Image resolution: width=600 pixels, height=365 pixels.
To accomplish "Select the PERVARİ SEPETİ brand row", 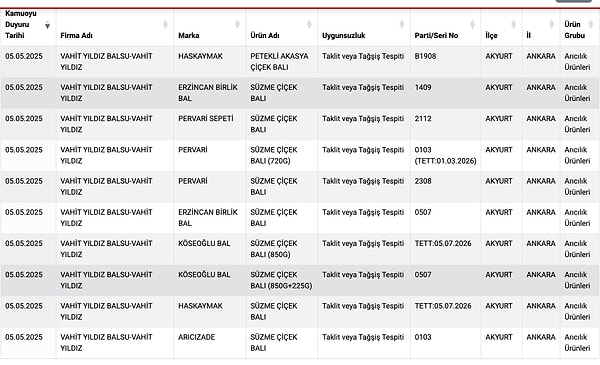I will click(x=300, y=124).
